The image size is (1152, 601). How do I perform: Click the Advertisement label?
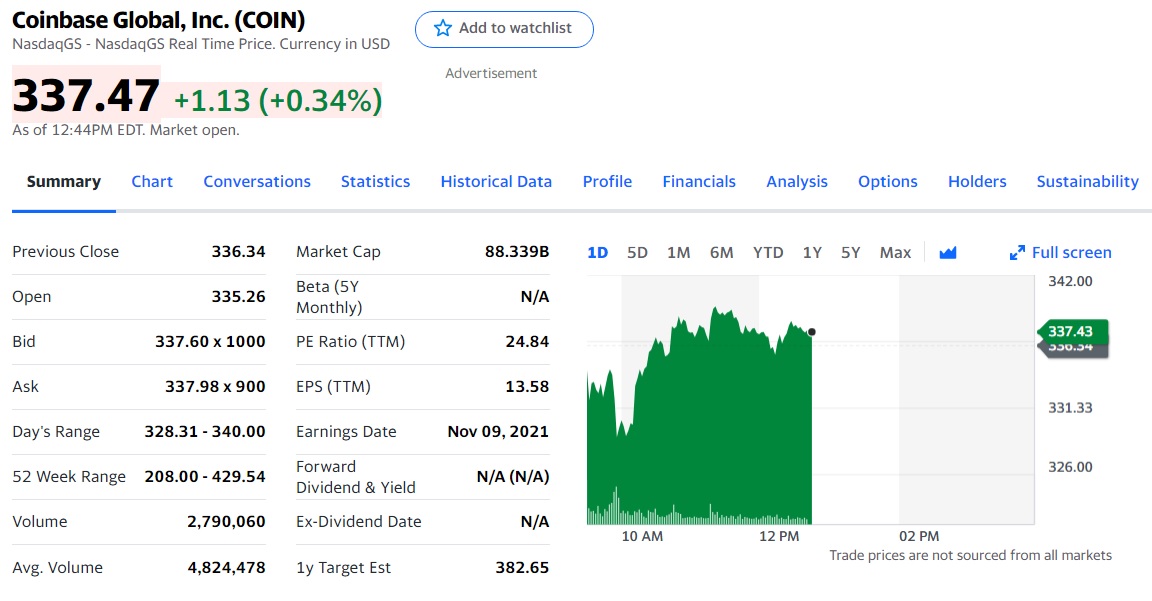[491, 73]
